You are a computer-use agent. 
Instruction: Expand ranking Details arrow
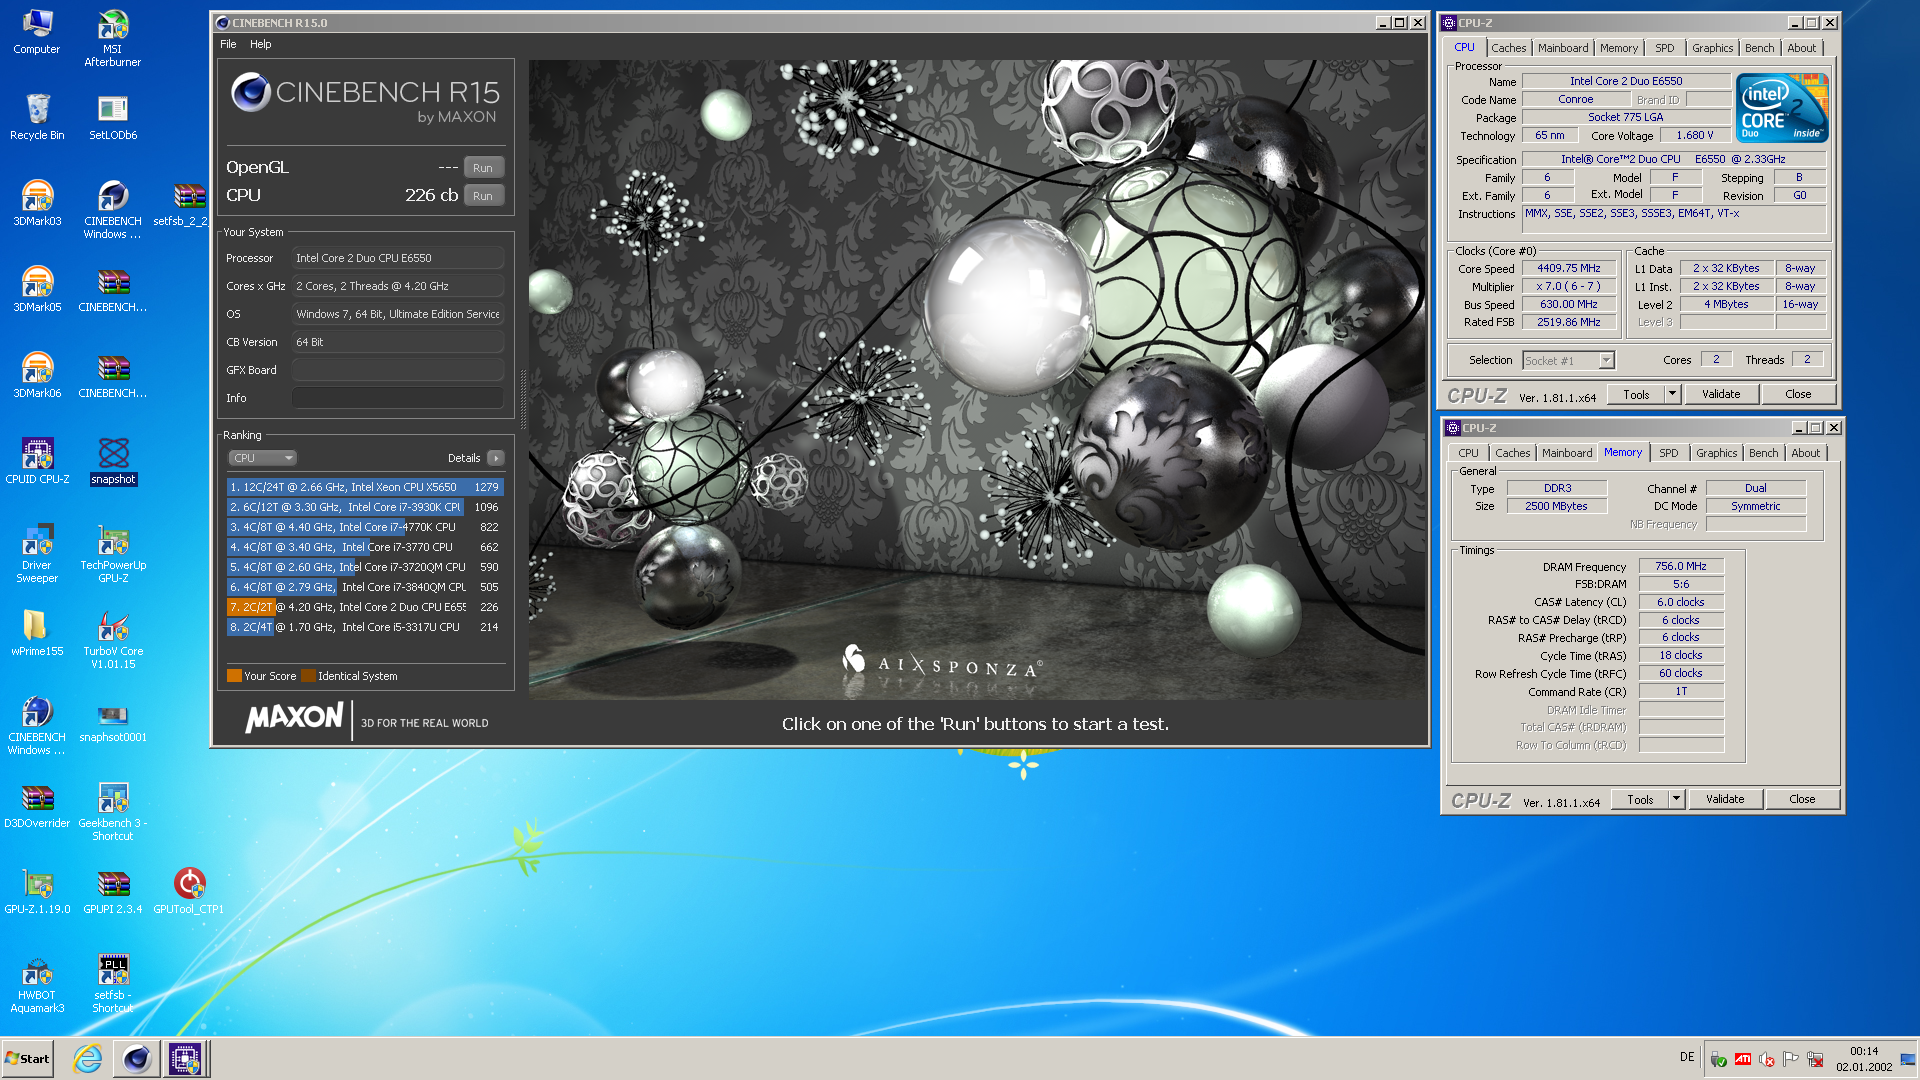click(x=495, y=458)
